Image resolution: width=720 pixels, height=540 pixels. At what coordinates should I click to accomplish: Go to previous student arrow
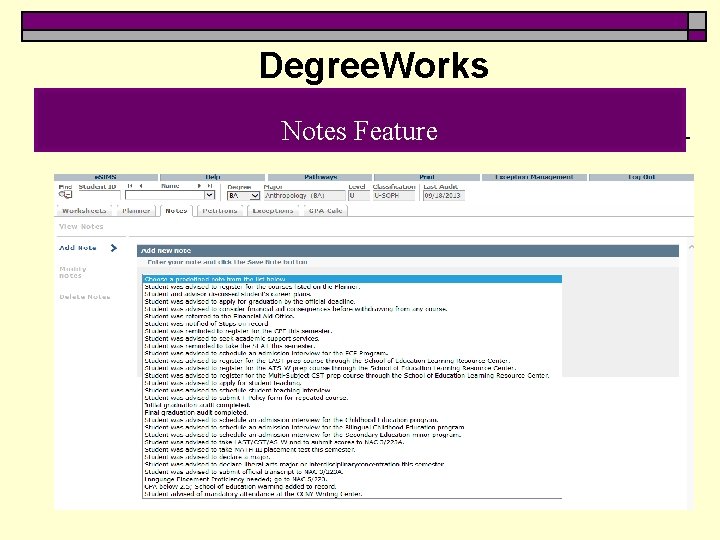(141, 186)
